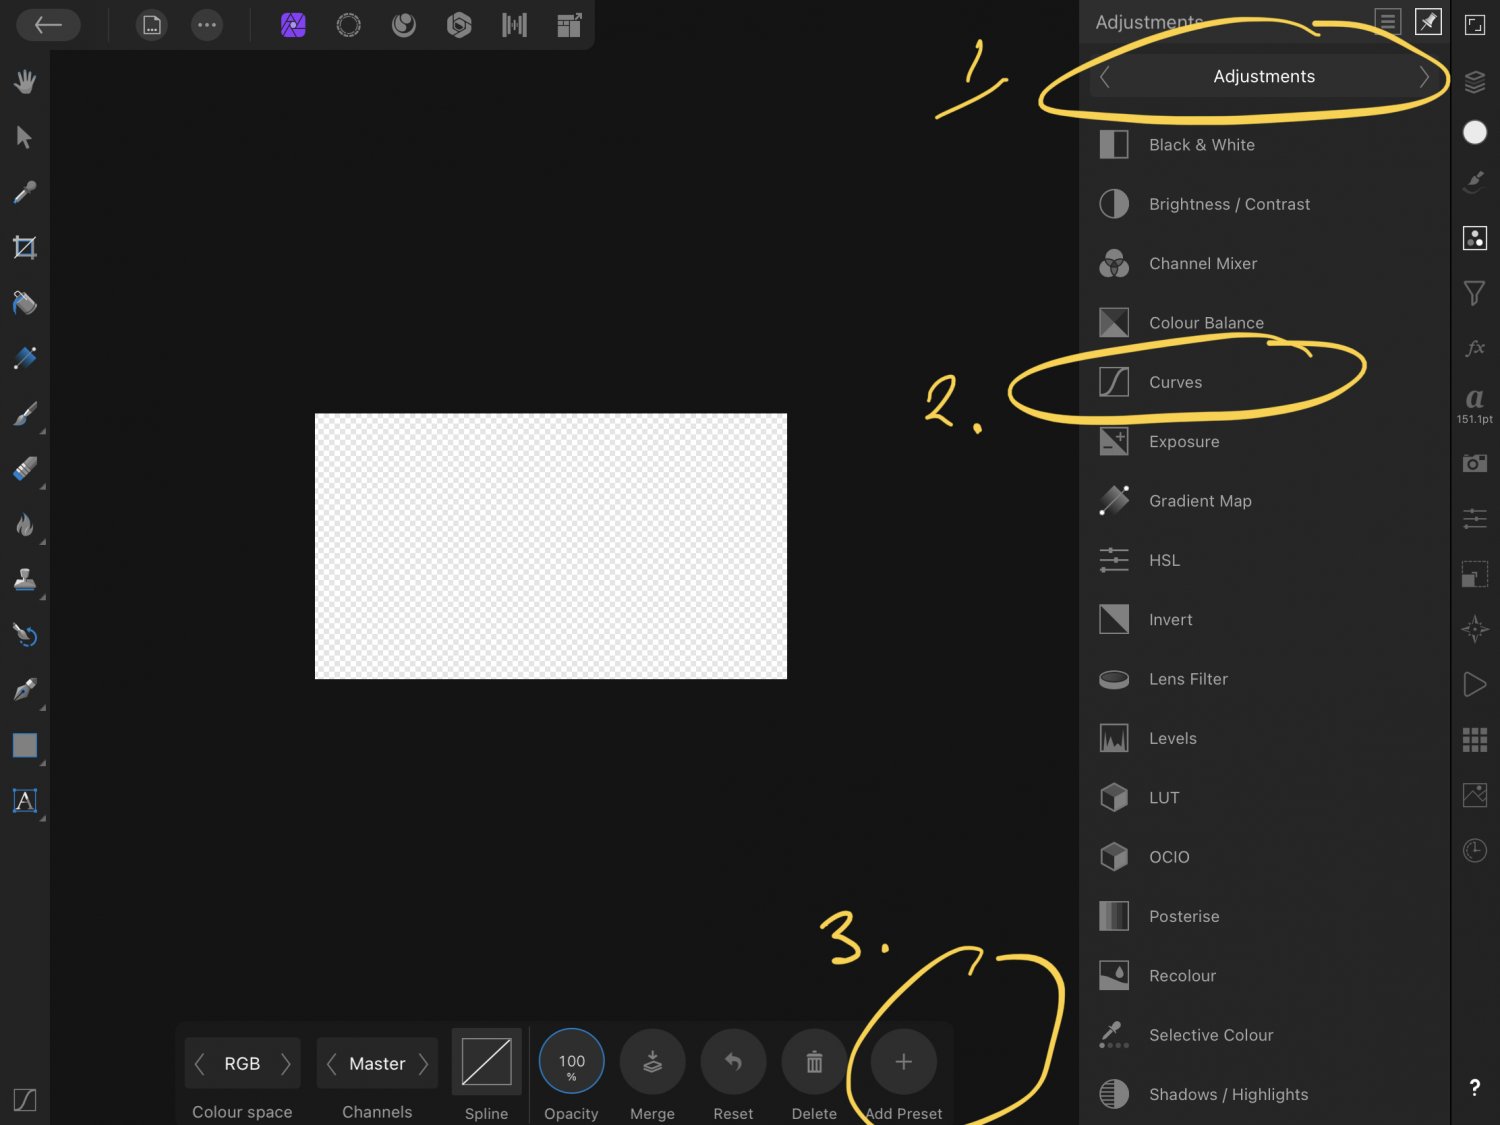Open the Brushes studio
The image size is (1500, 1125).
click(x=1475, y=181)
